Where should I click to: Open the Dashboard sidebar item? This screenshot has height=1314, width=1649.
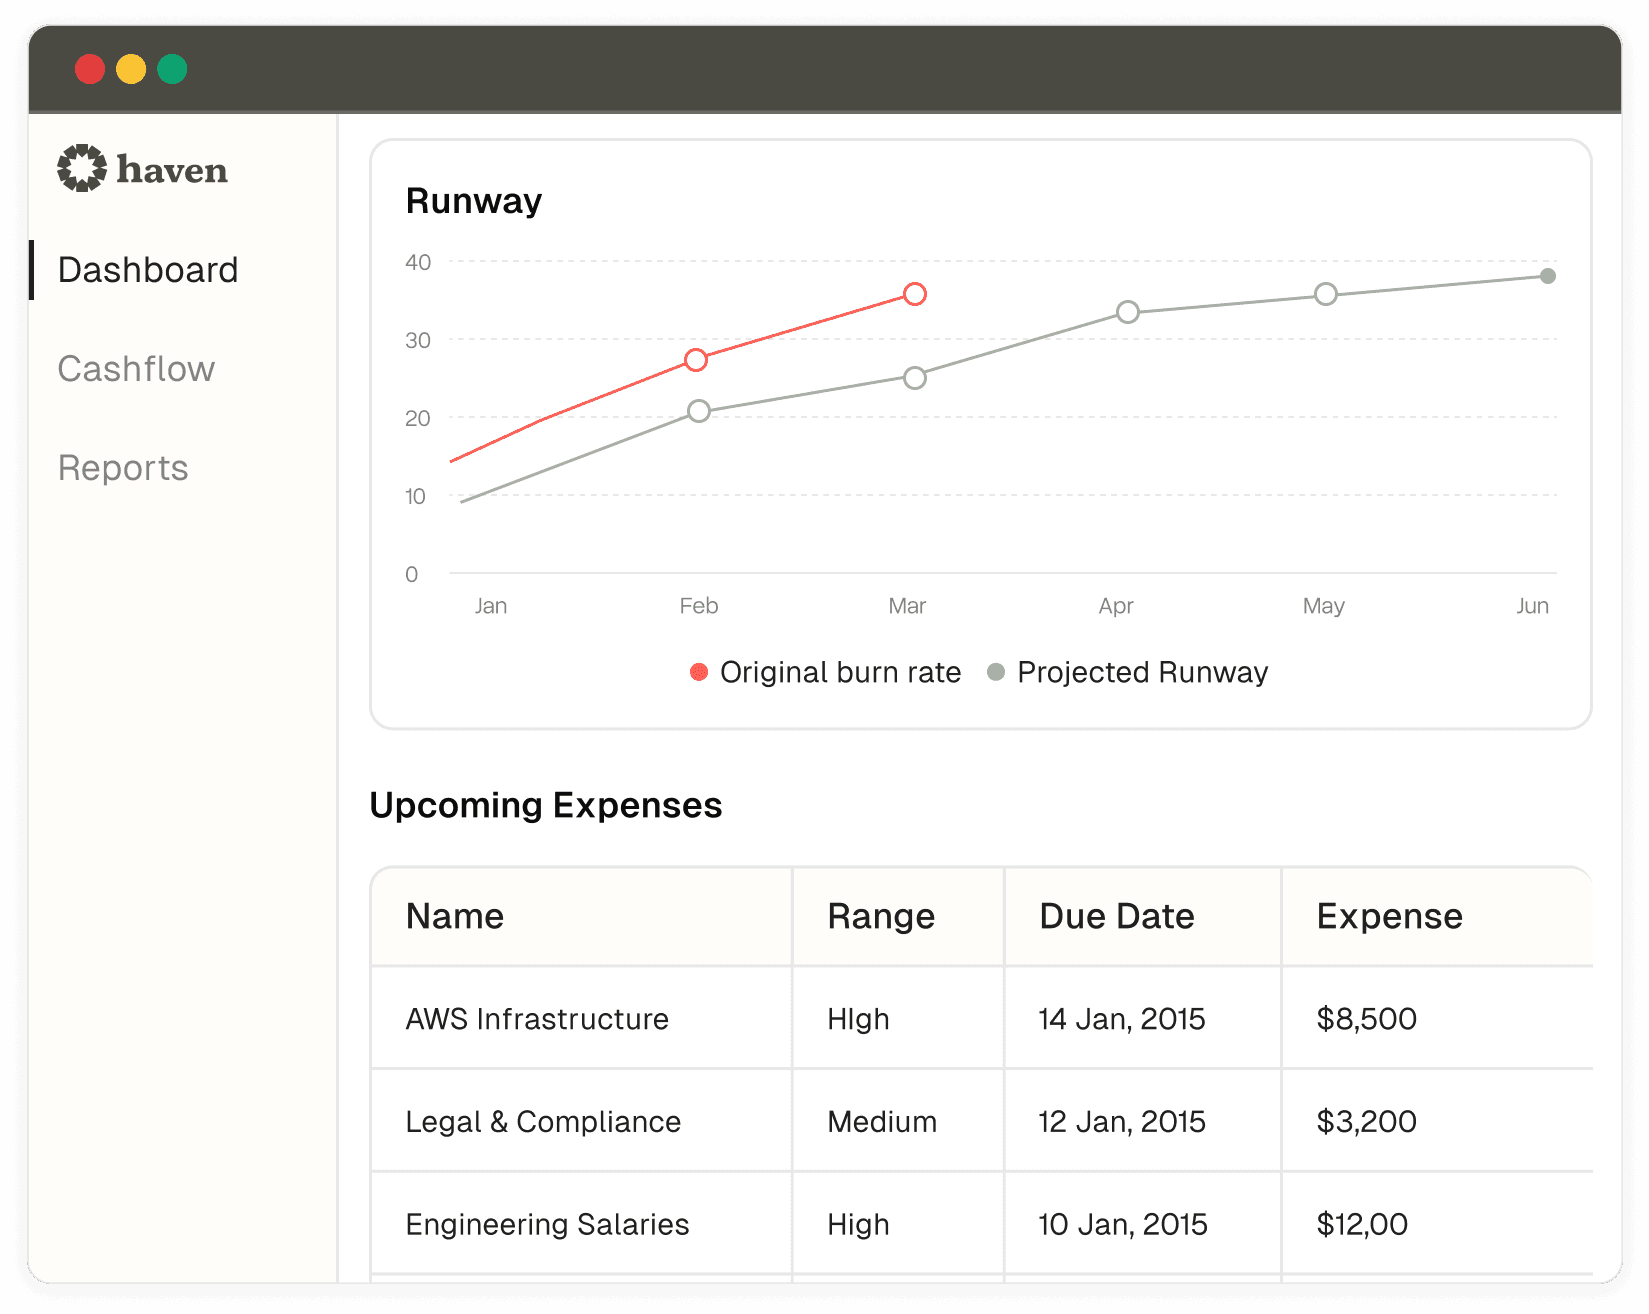pyautogui.click(x=148, y=270)
